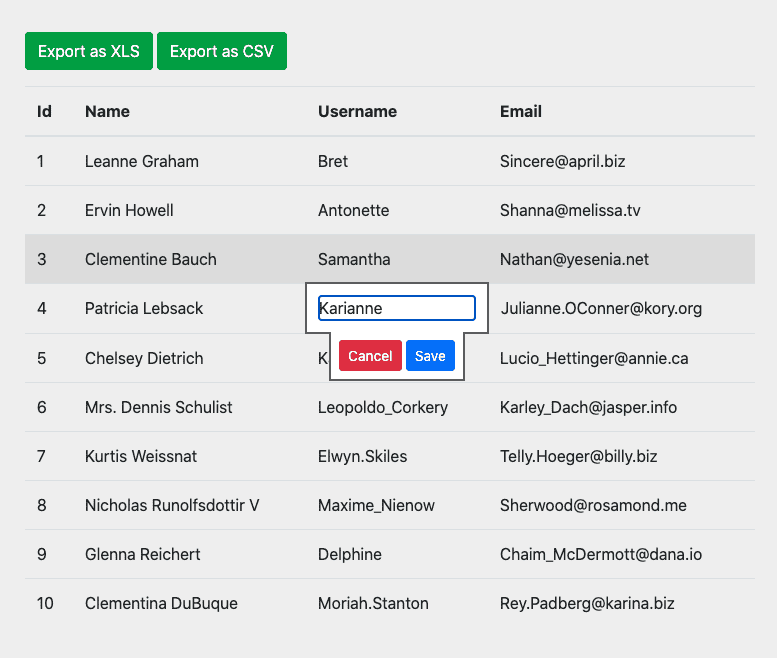The image size is (777, 658).
Task: Click the Export as XLS button
Action: click(89, 51)
